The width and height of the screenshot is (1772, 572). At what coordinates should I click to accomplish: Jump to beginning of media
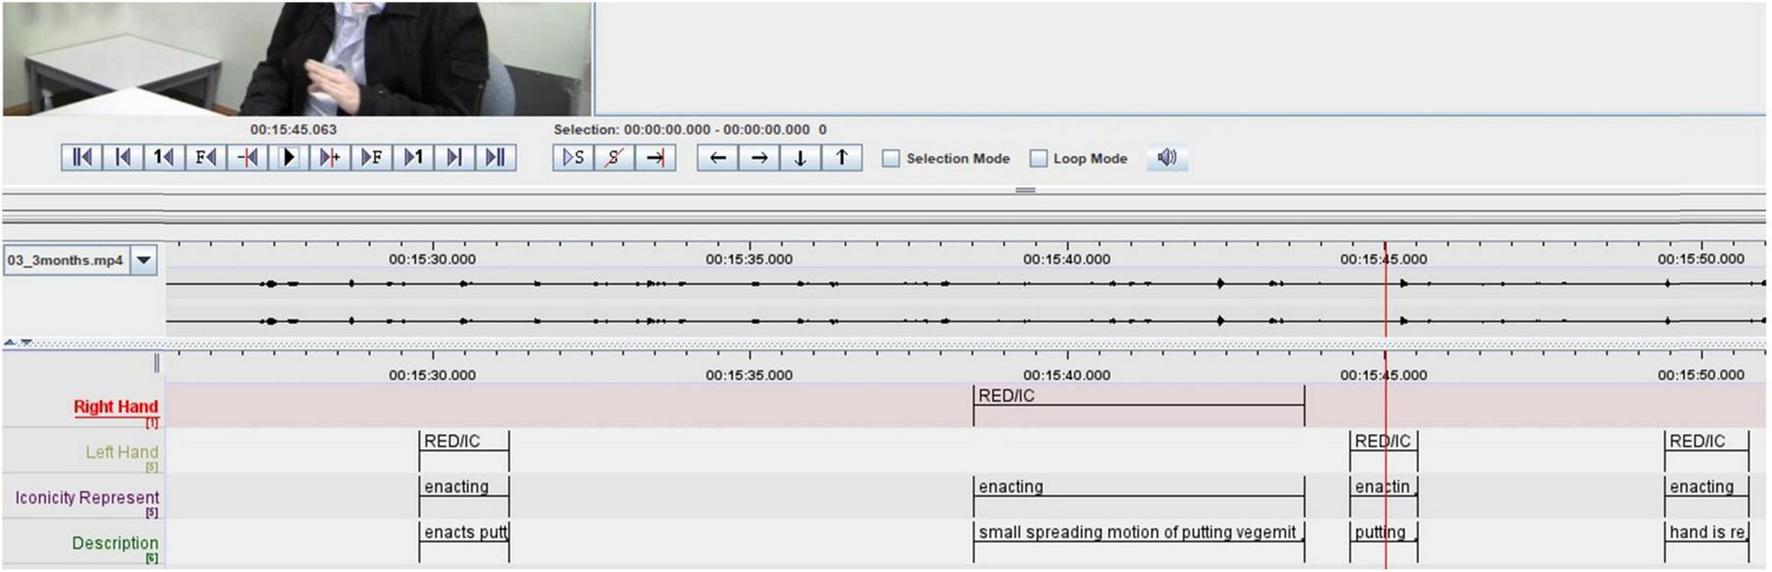[82, 158]
